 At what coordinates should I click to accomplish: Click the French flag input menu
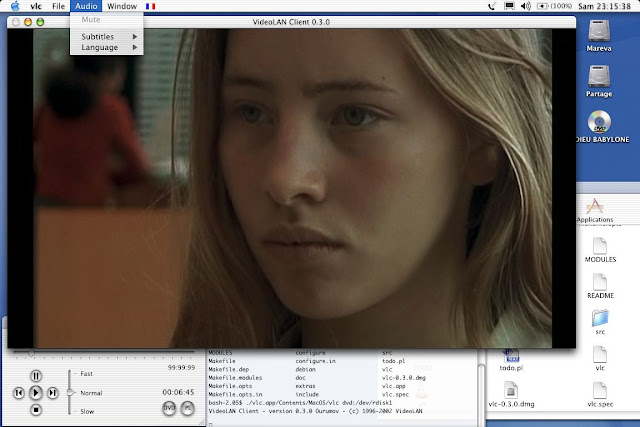(x=151, y=7)
